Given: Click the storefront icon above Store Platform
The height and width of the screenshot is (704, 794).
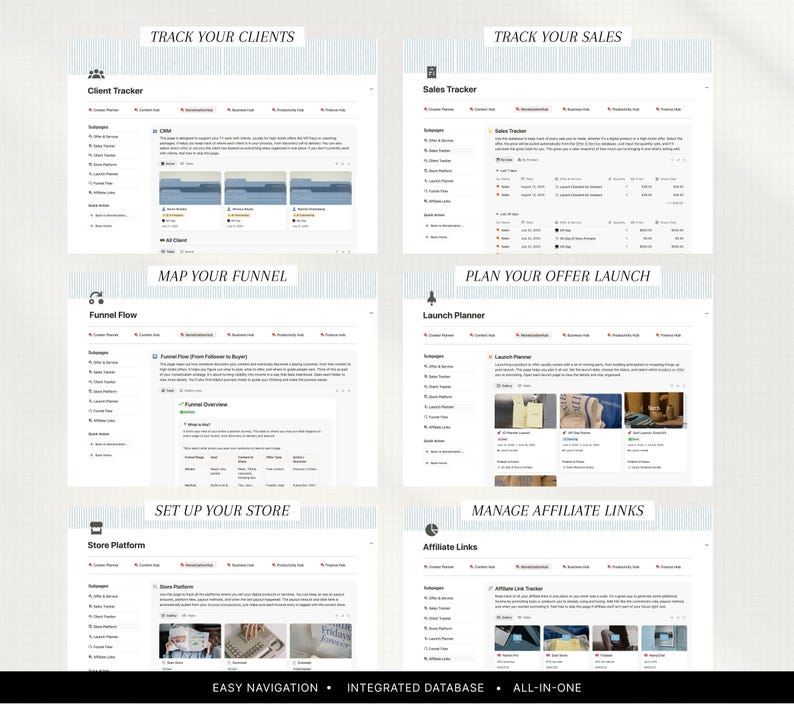Looking at the screenshot, I should point(96,528).
